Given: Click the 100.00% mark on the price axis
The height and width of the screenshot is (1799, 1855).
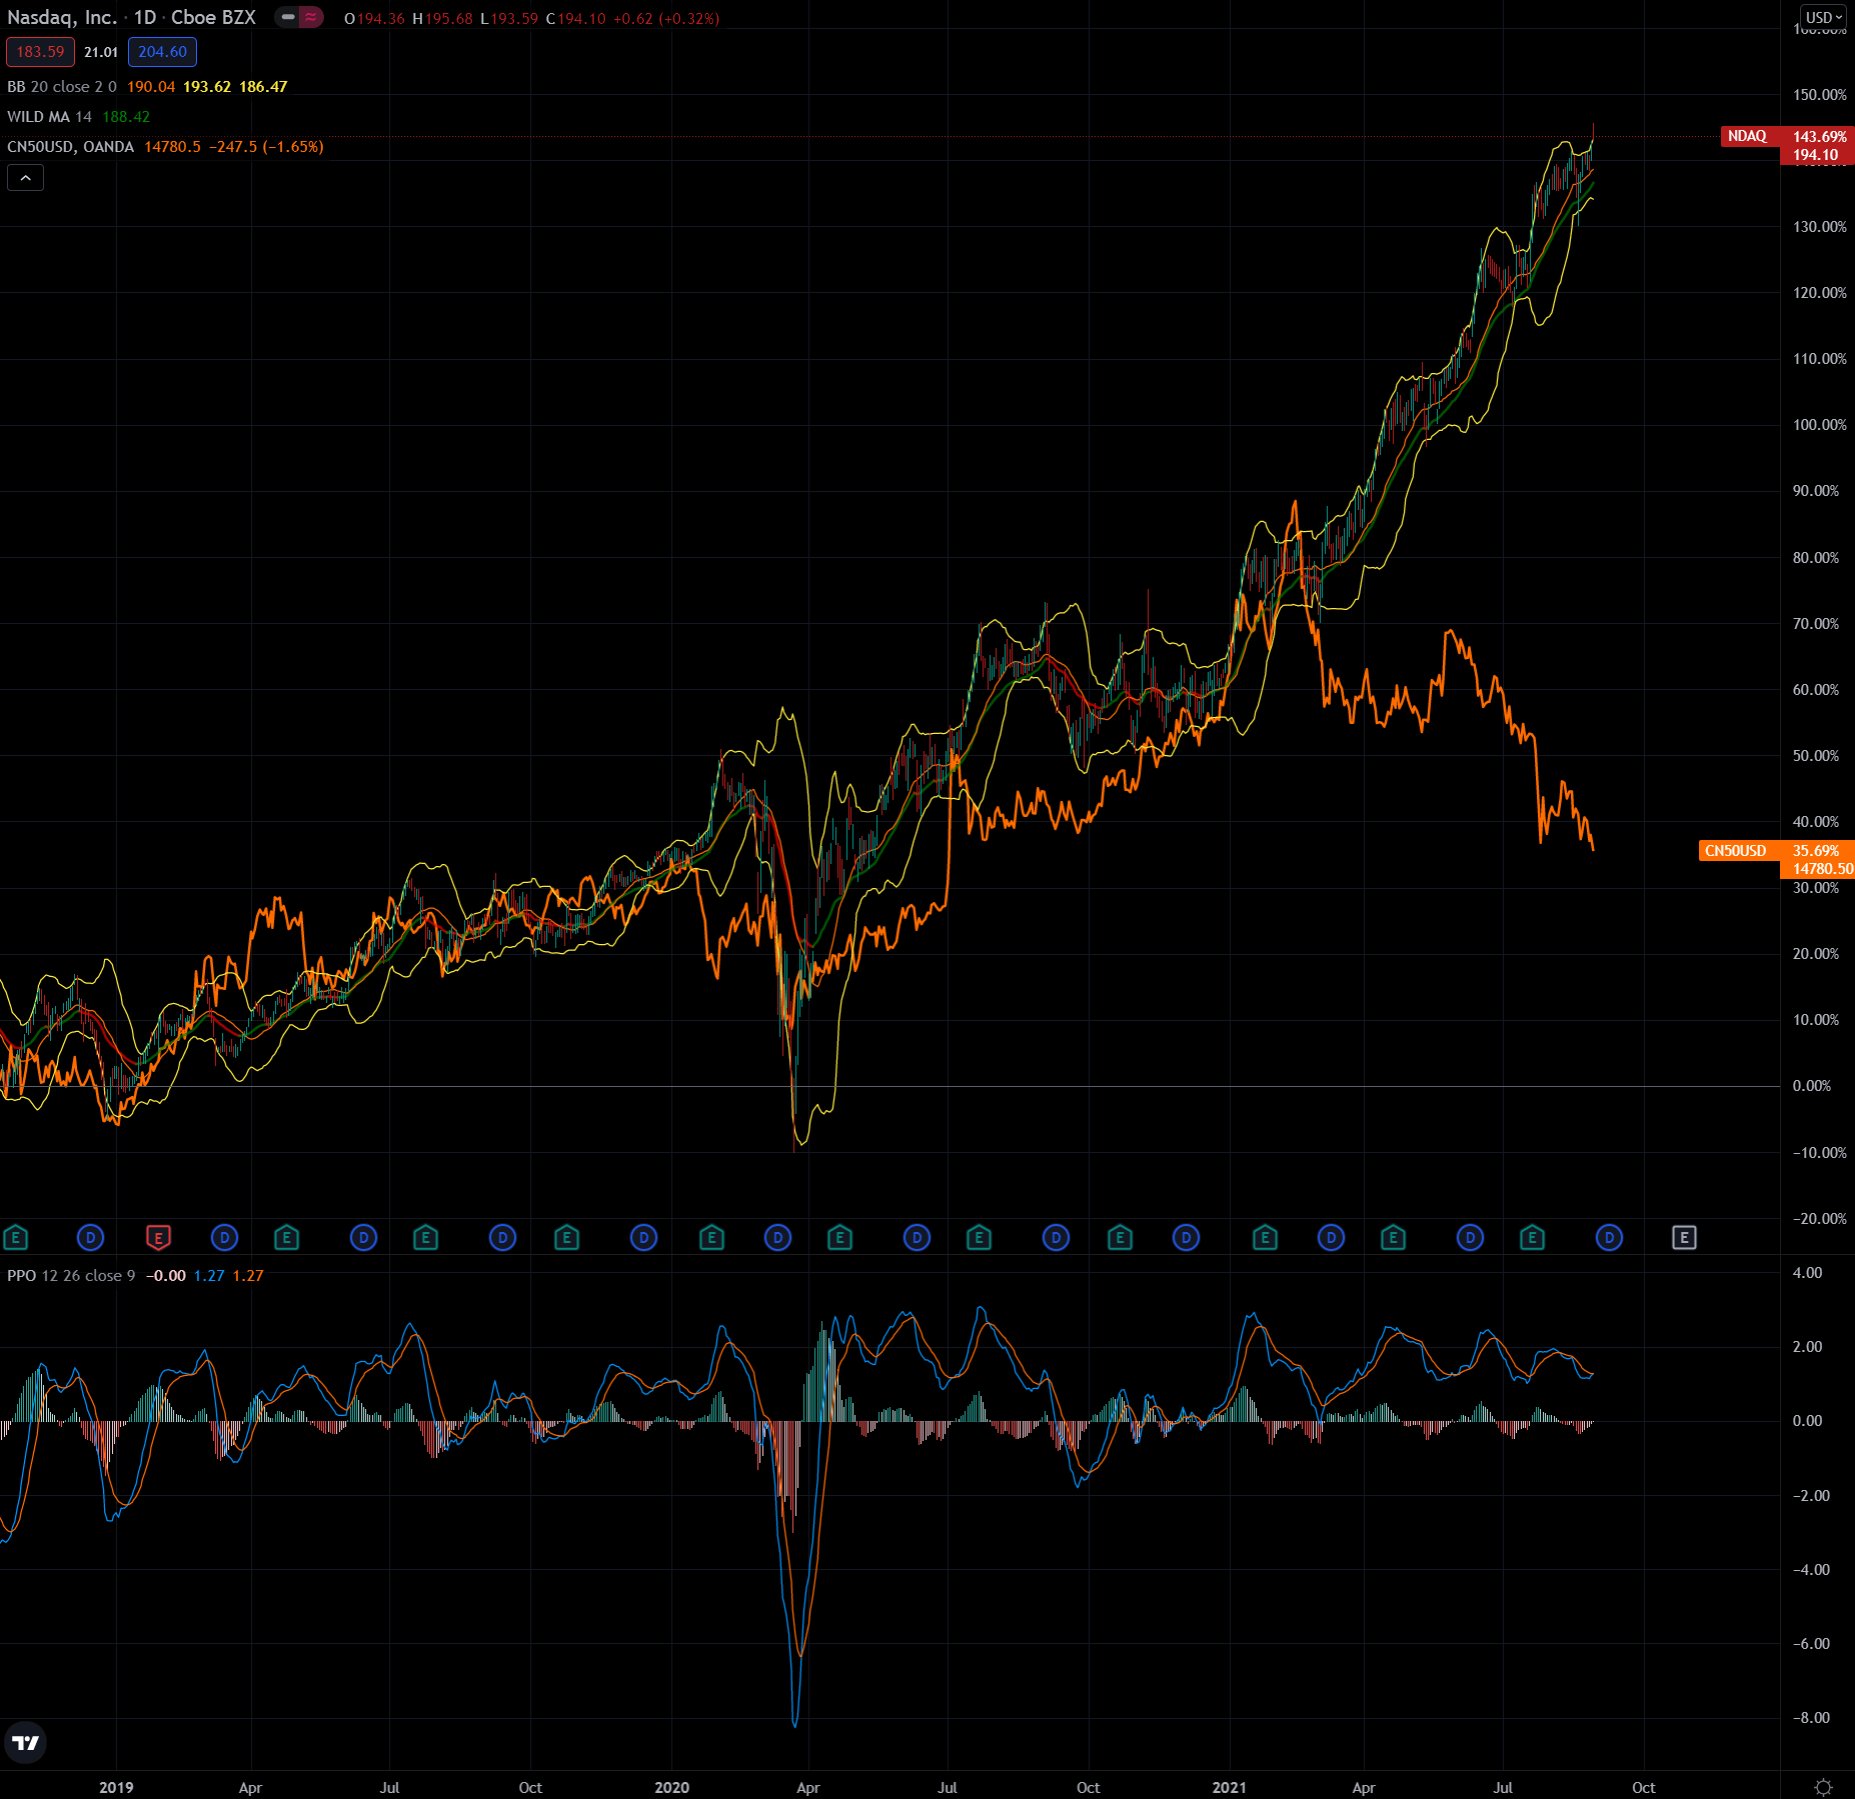Looking at the screenshot, I should [1820, 425].
